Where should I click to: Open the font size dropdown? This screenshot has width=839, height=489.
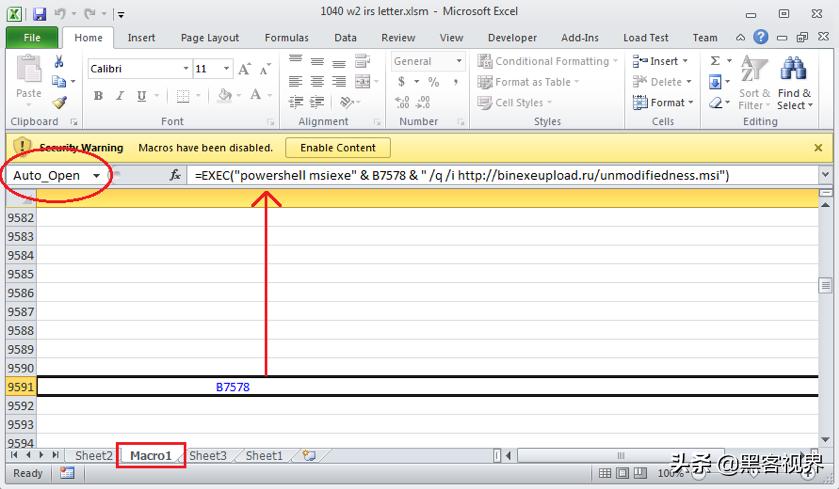pyautogui.click(x=226, y=68)
